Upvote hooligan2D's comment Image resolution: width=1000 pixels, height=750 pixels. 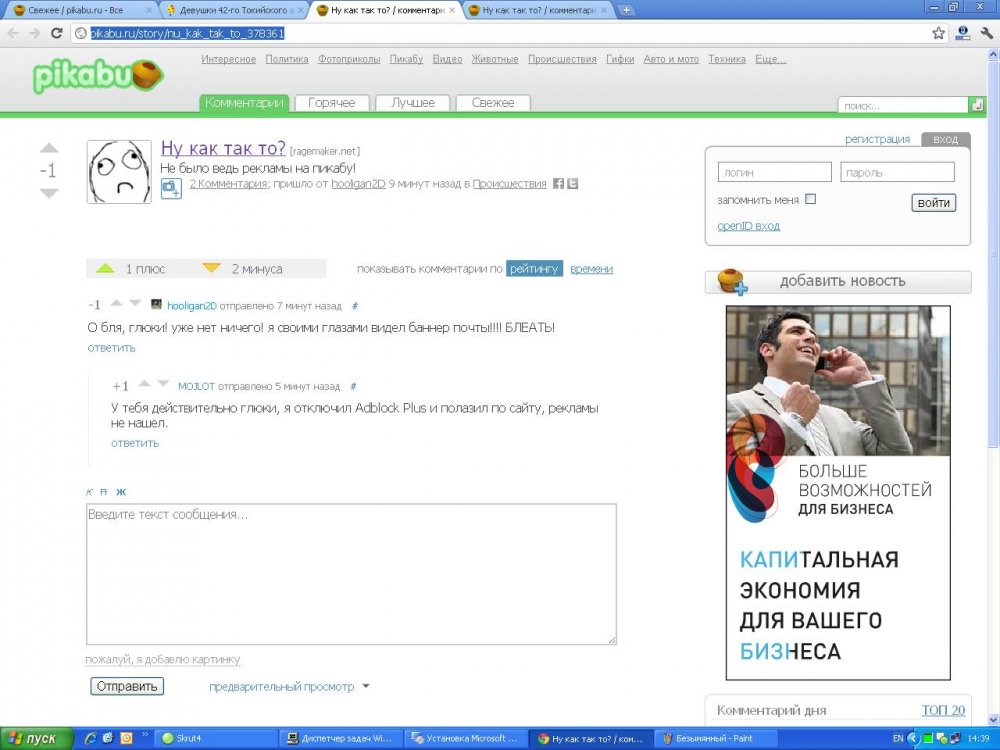point(116,303)
